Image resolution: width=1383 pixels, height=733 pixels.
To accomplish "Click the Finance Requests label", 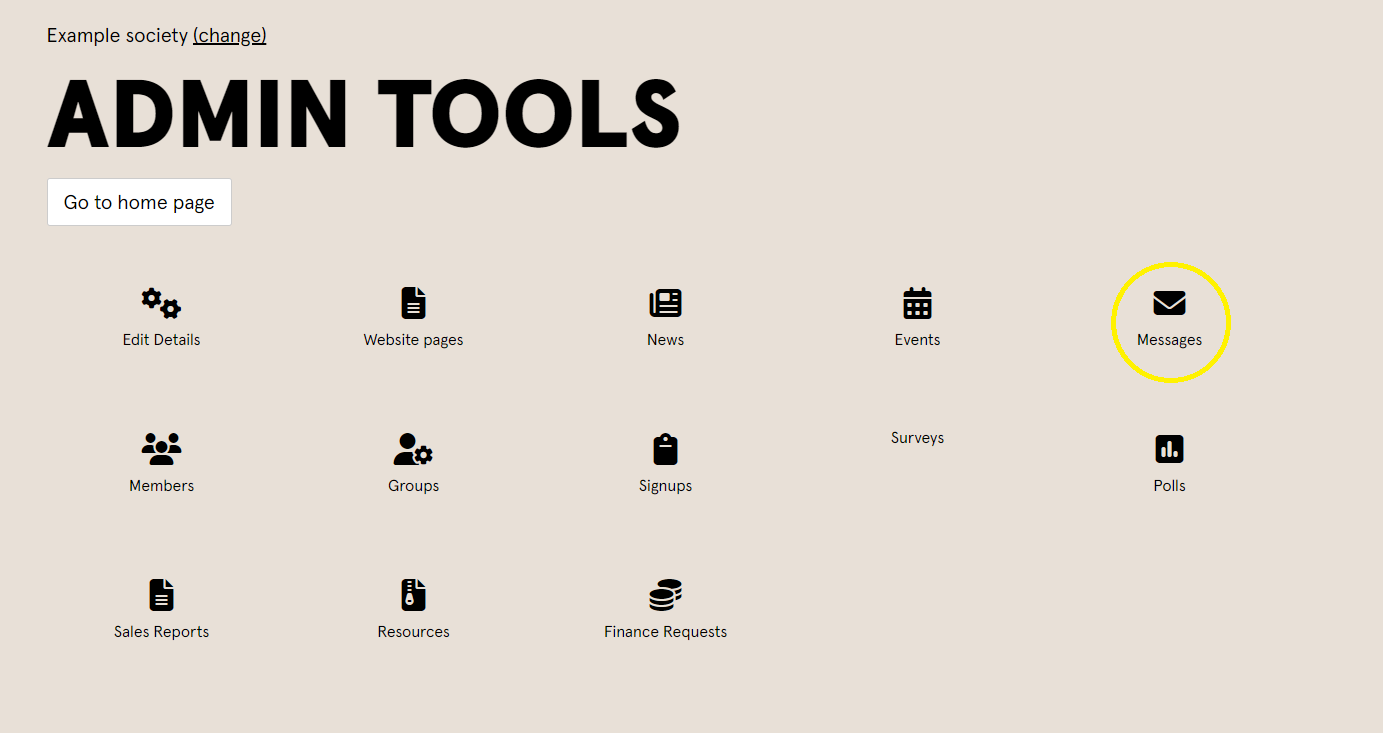I will pos(665,632).
